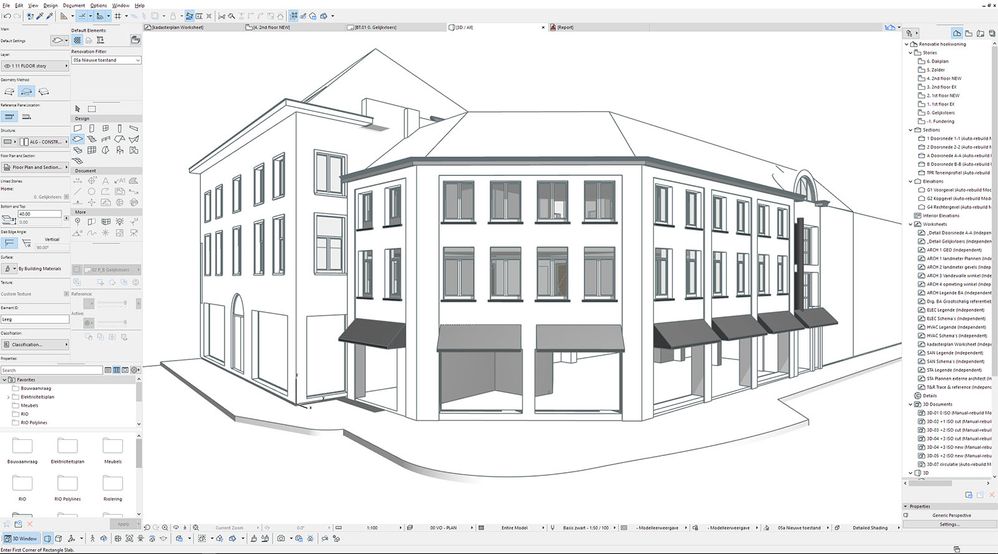The image size is (998, 554).
Task: Set reference plane to bottom
Action: [27, 117]
